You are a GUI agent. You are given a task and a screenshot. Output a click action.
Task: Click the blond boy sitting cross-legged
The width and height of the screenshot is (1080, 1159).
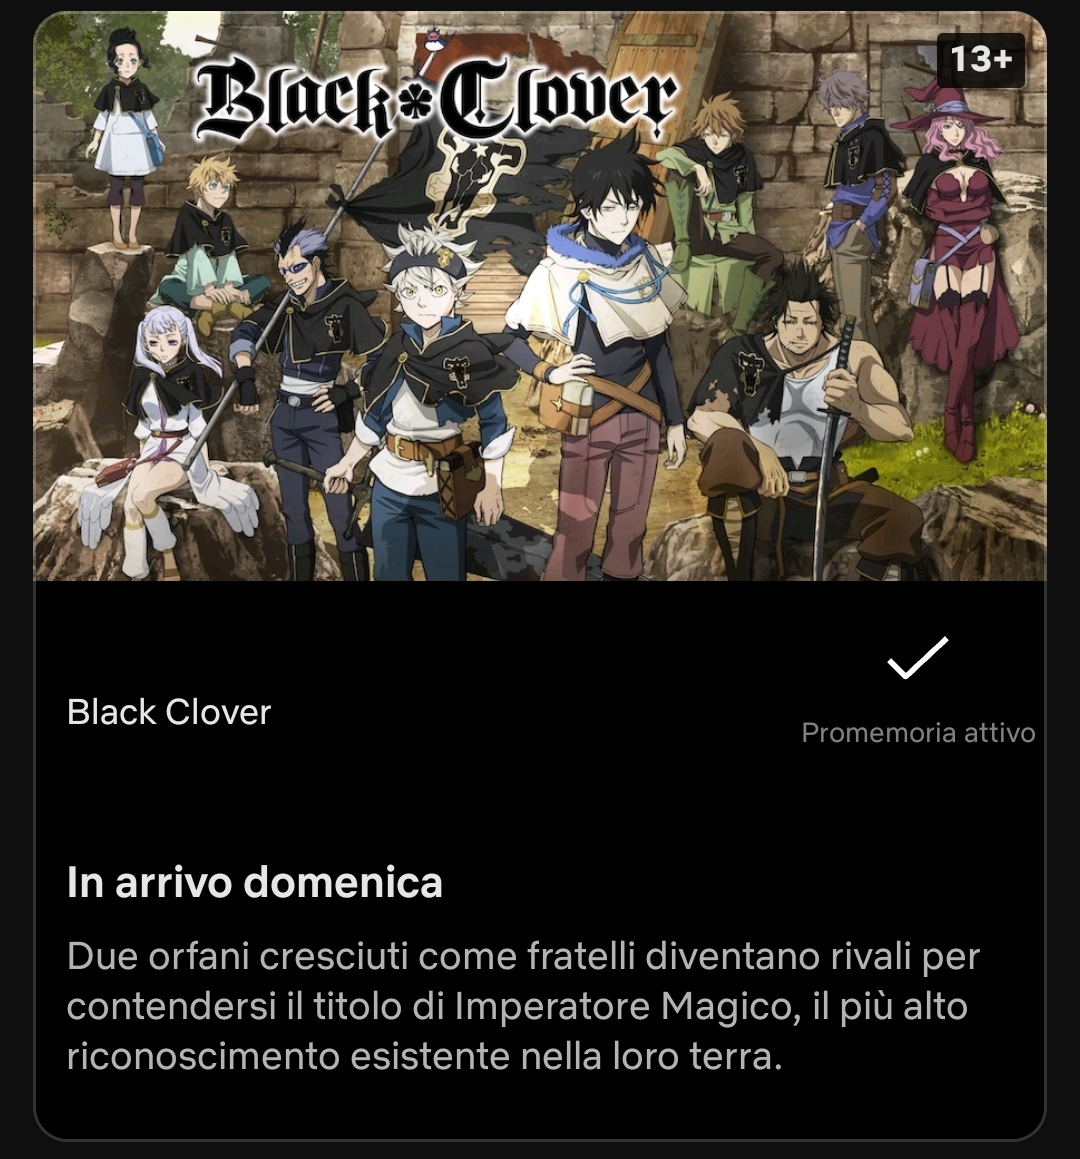pos(211,244)
